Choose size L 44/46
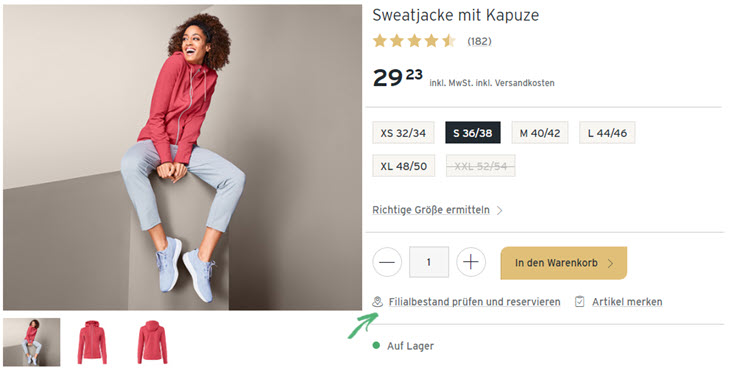734x368 pixels. (607, 133)
